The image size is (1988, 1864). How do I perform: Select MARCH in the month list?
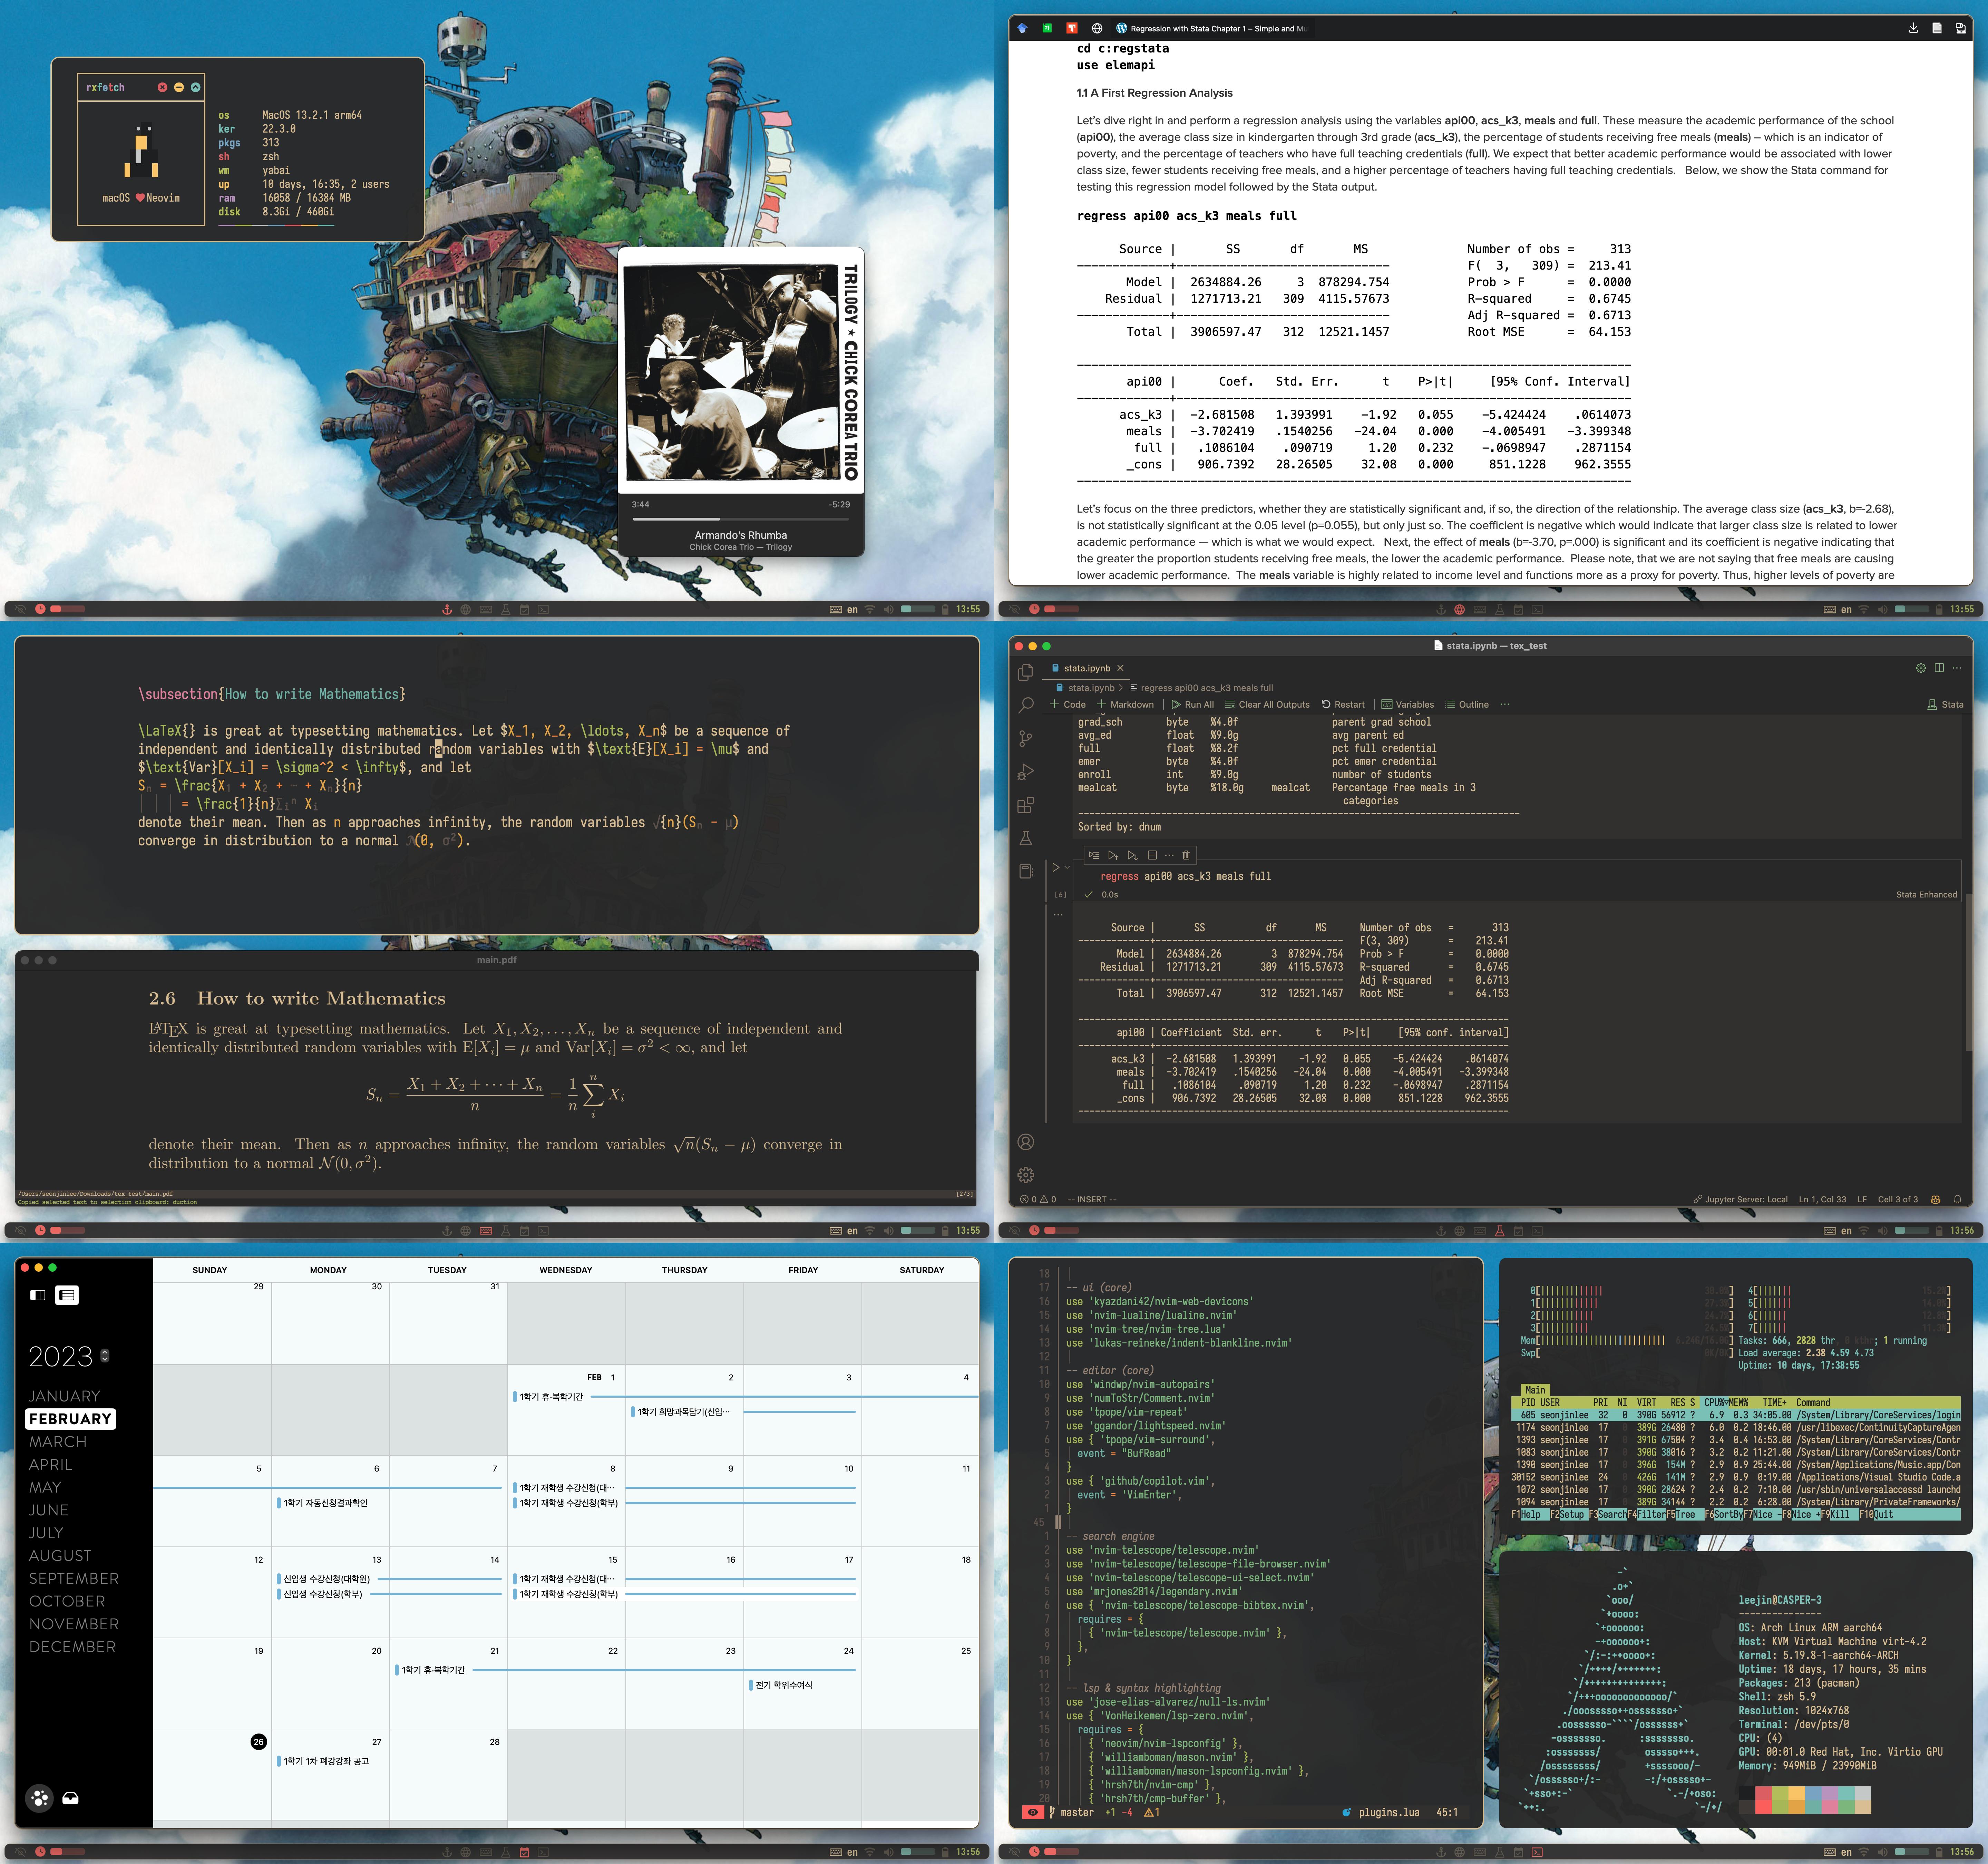(58, 1442)
